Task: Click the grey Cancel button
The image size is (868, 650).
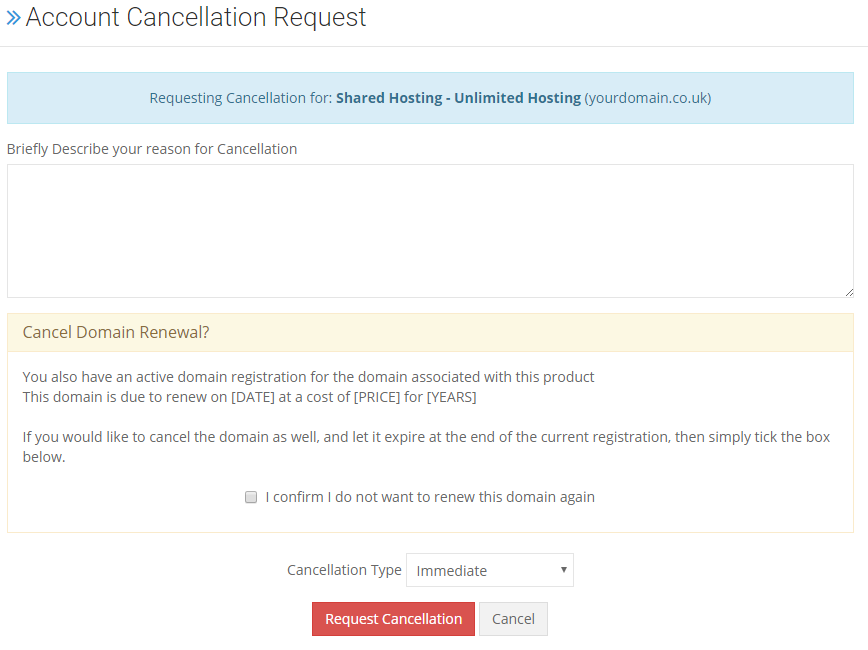Action: click(513, 619)
